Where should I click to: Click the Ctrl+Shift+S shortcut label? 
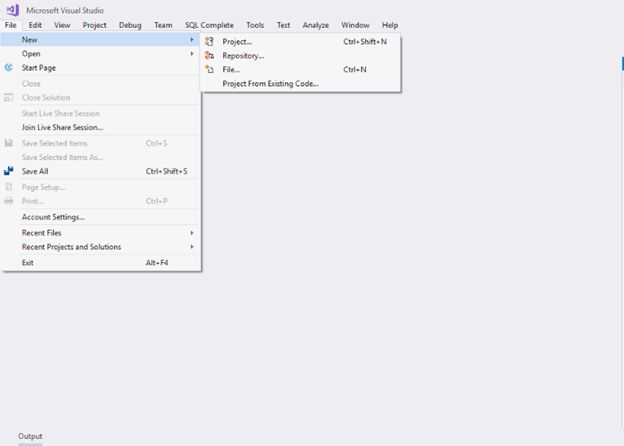(166, 171)
